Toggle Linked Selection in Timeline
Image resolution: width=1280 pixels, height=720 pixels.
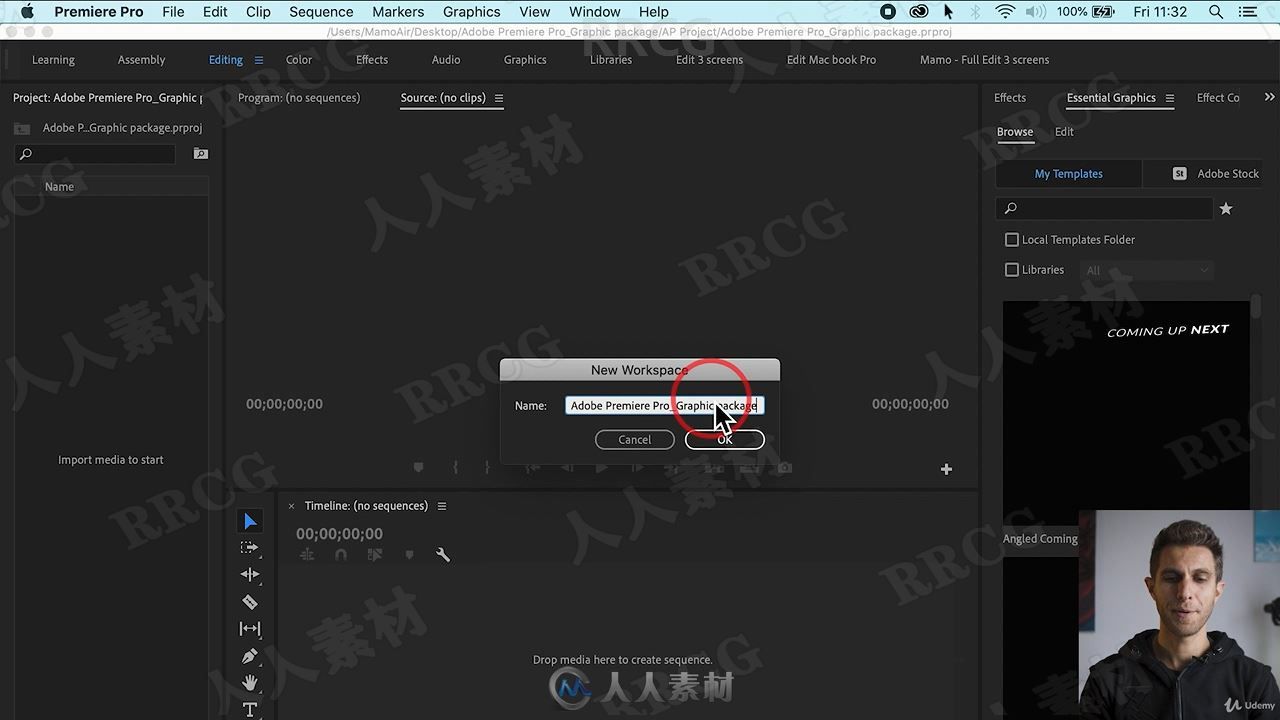click(375, 555)
